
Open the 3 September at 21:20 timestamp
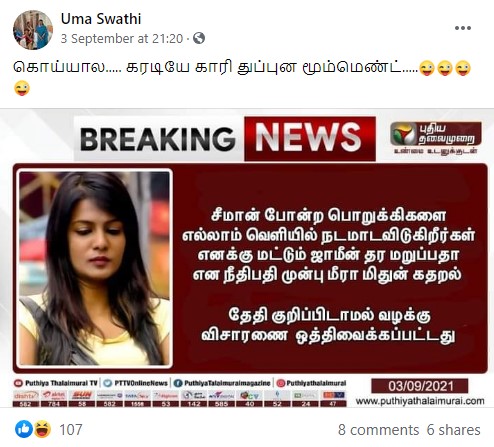click(x=122, y=39)
